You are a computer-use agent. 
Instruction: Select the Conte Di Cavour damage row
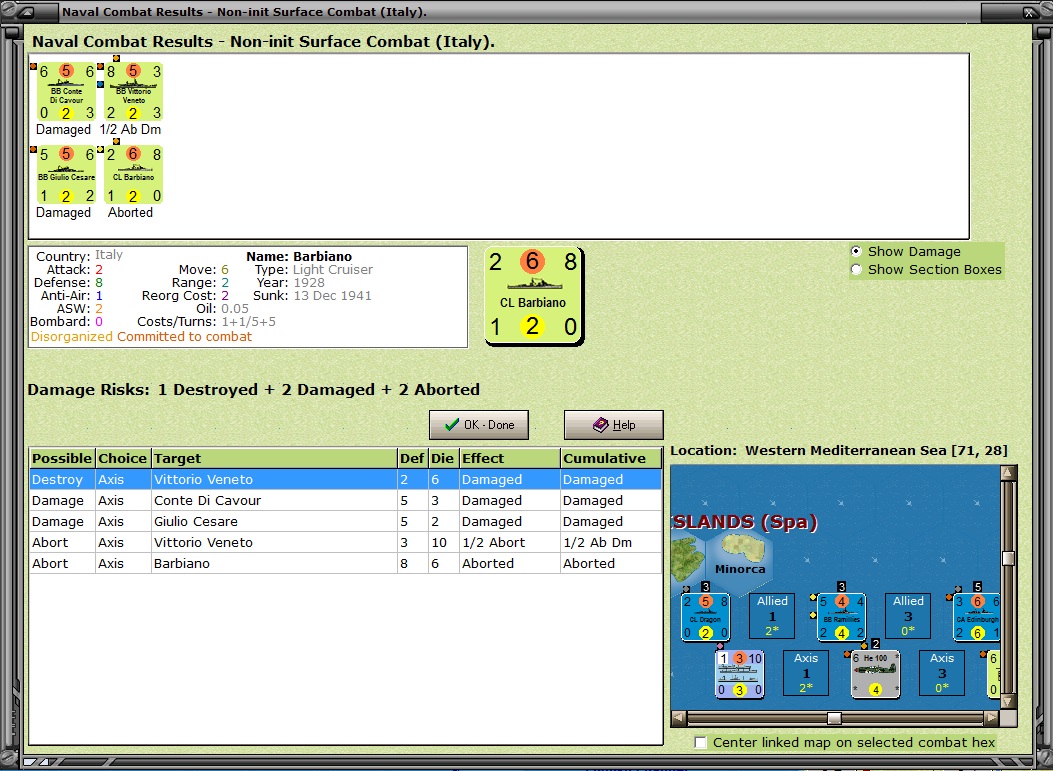[346, 500]
